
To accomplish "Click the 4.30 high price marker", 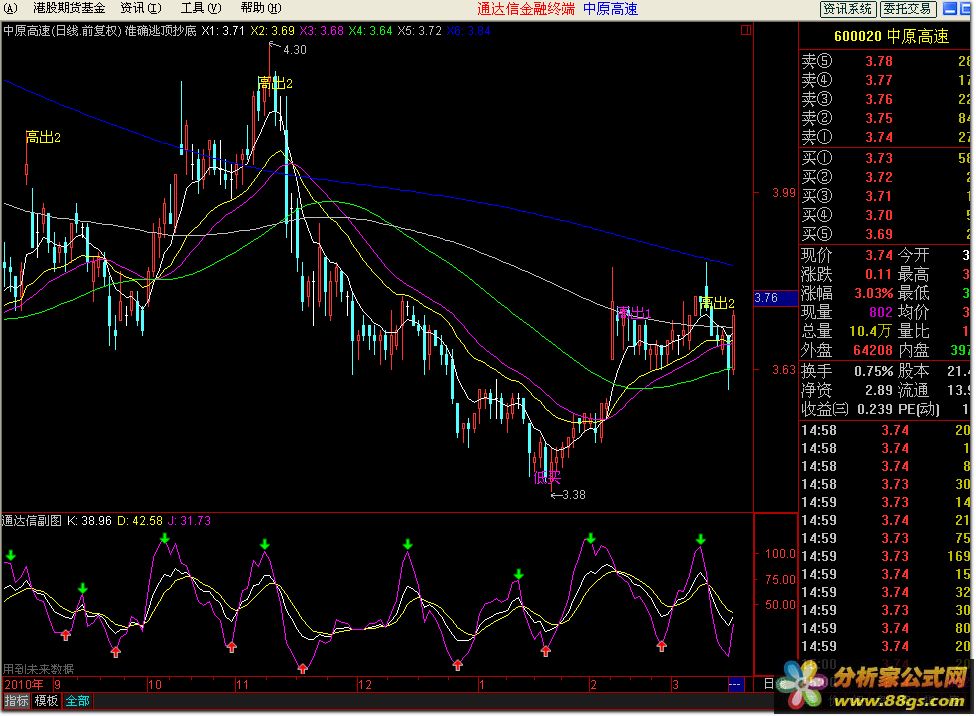I will coord(294,50).
